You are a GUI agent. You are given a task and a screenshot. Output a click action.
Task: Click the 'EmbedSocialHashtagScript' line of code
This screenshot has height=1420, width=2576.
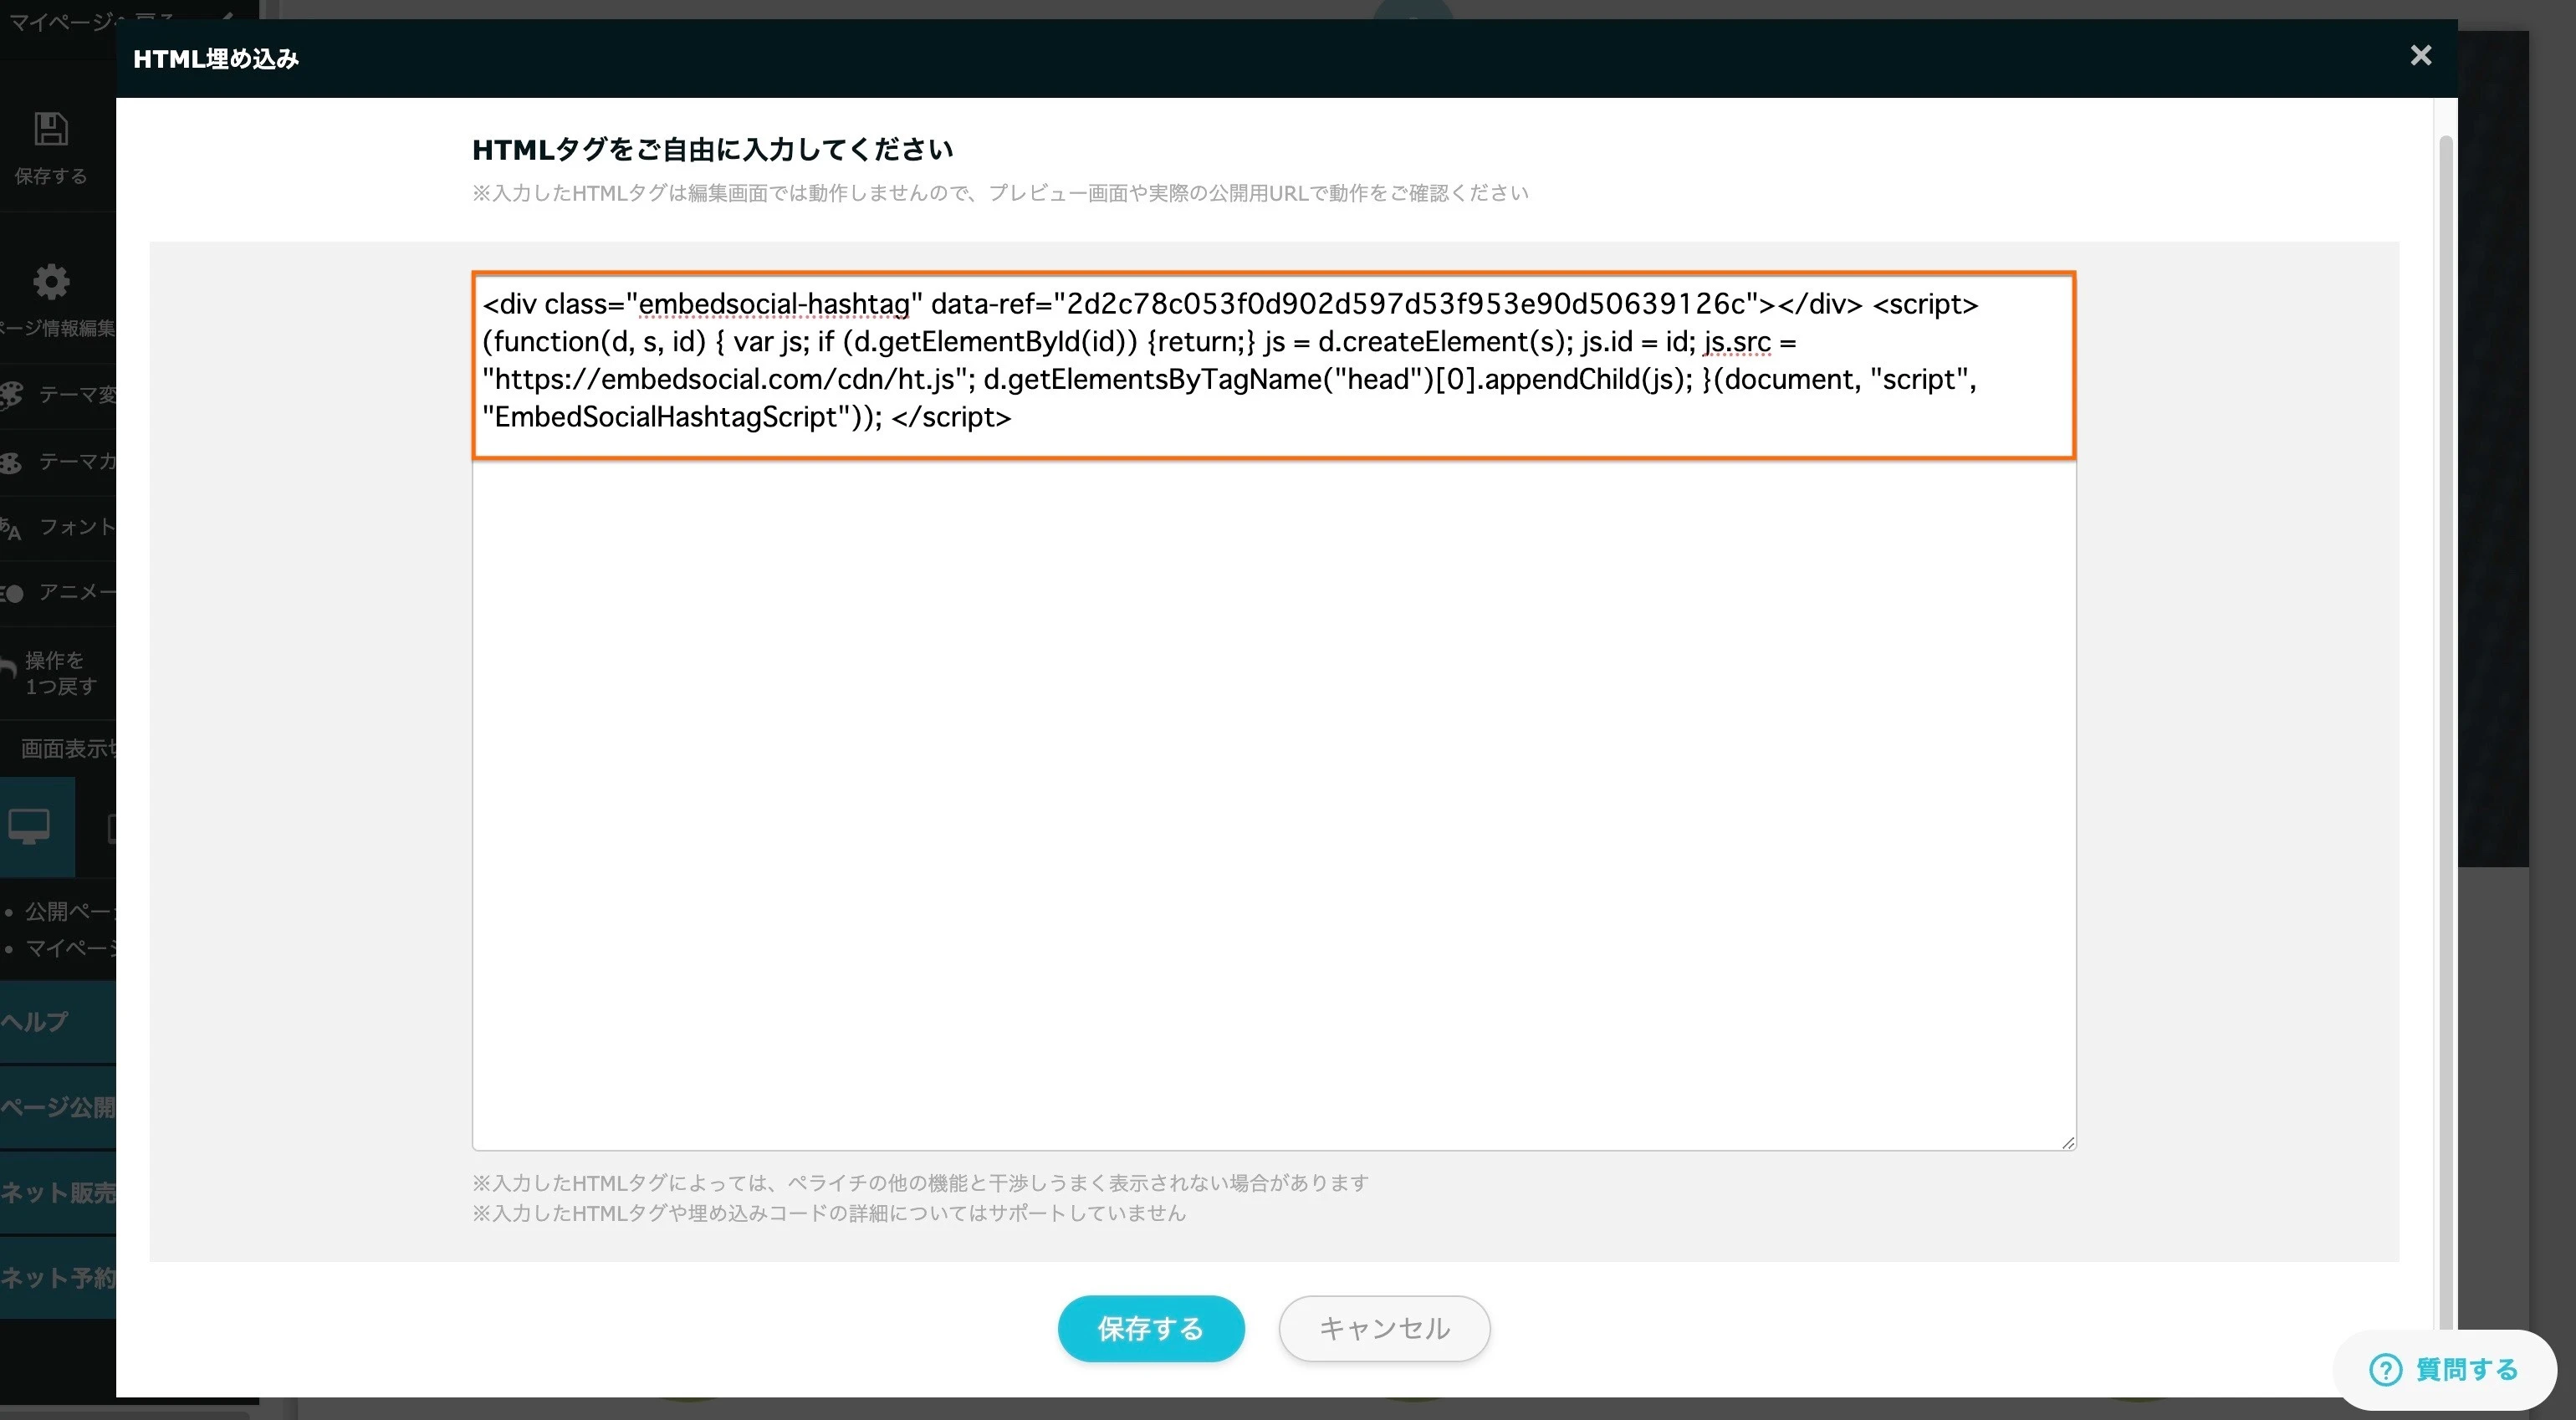click(746, 417)
